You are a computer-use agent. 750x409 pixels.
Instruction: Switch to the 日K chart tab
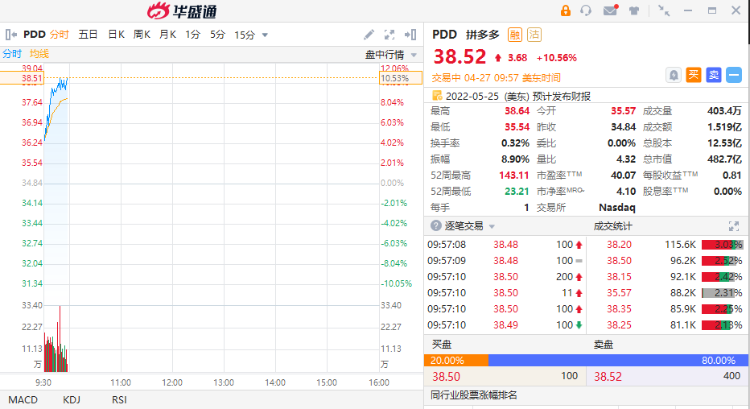(x=116, y=34)
